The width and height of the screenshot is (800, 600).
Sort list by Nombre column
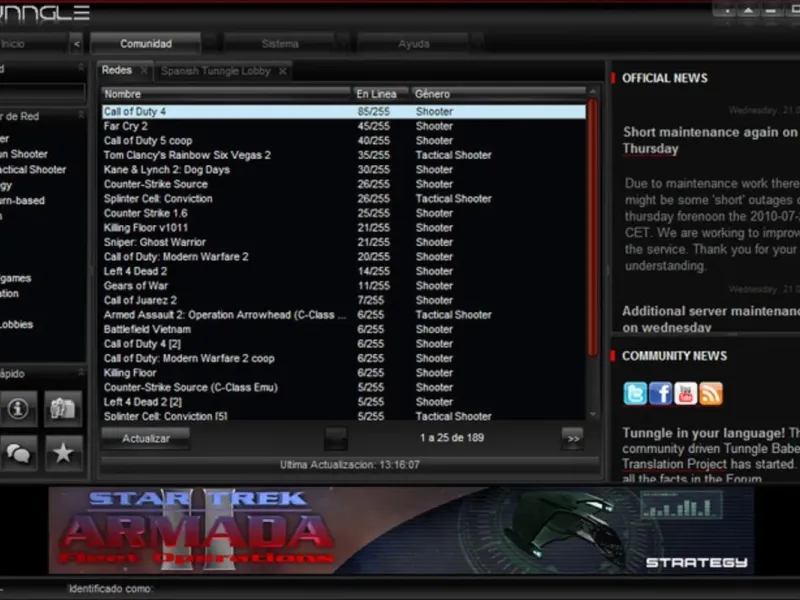click(x=226, y=94)
